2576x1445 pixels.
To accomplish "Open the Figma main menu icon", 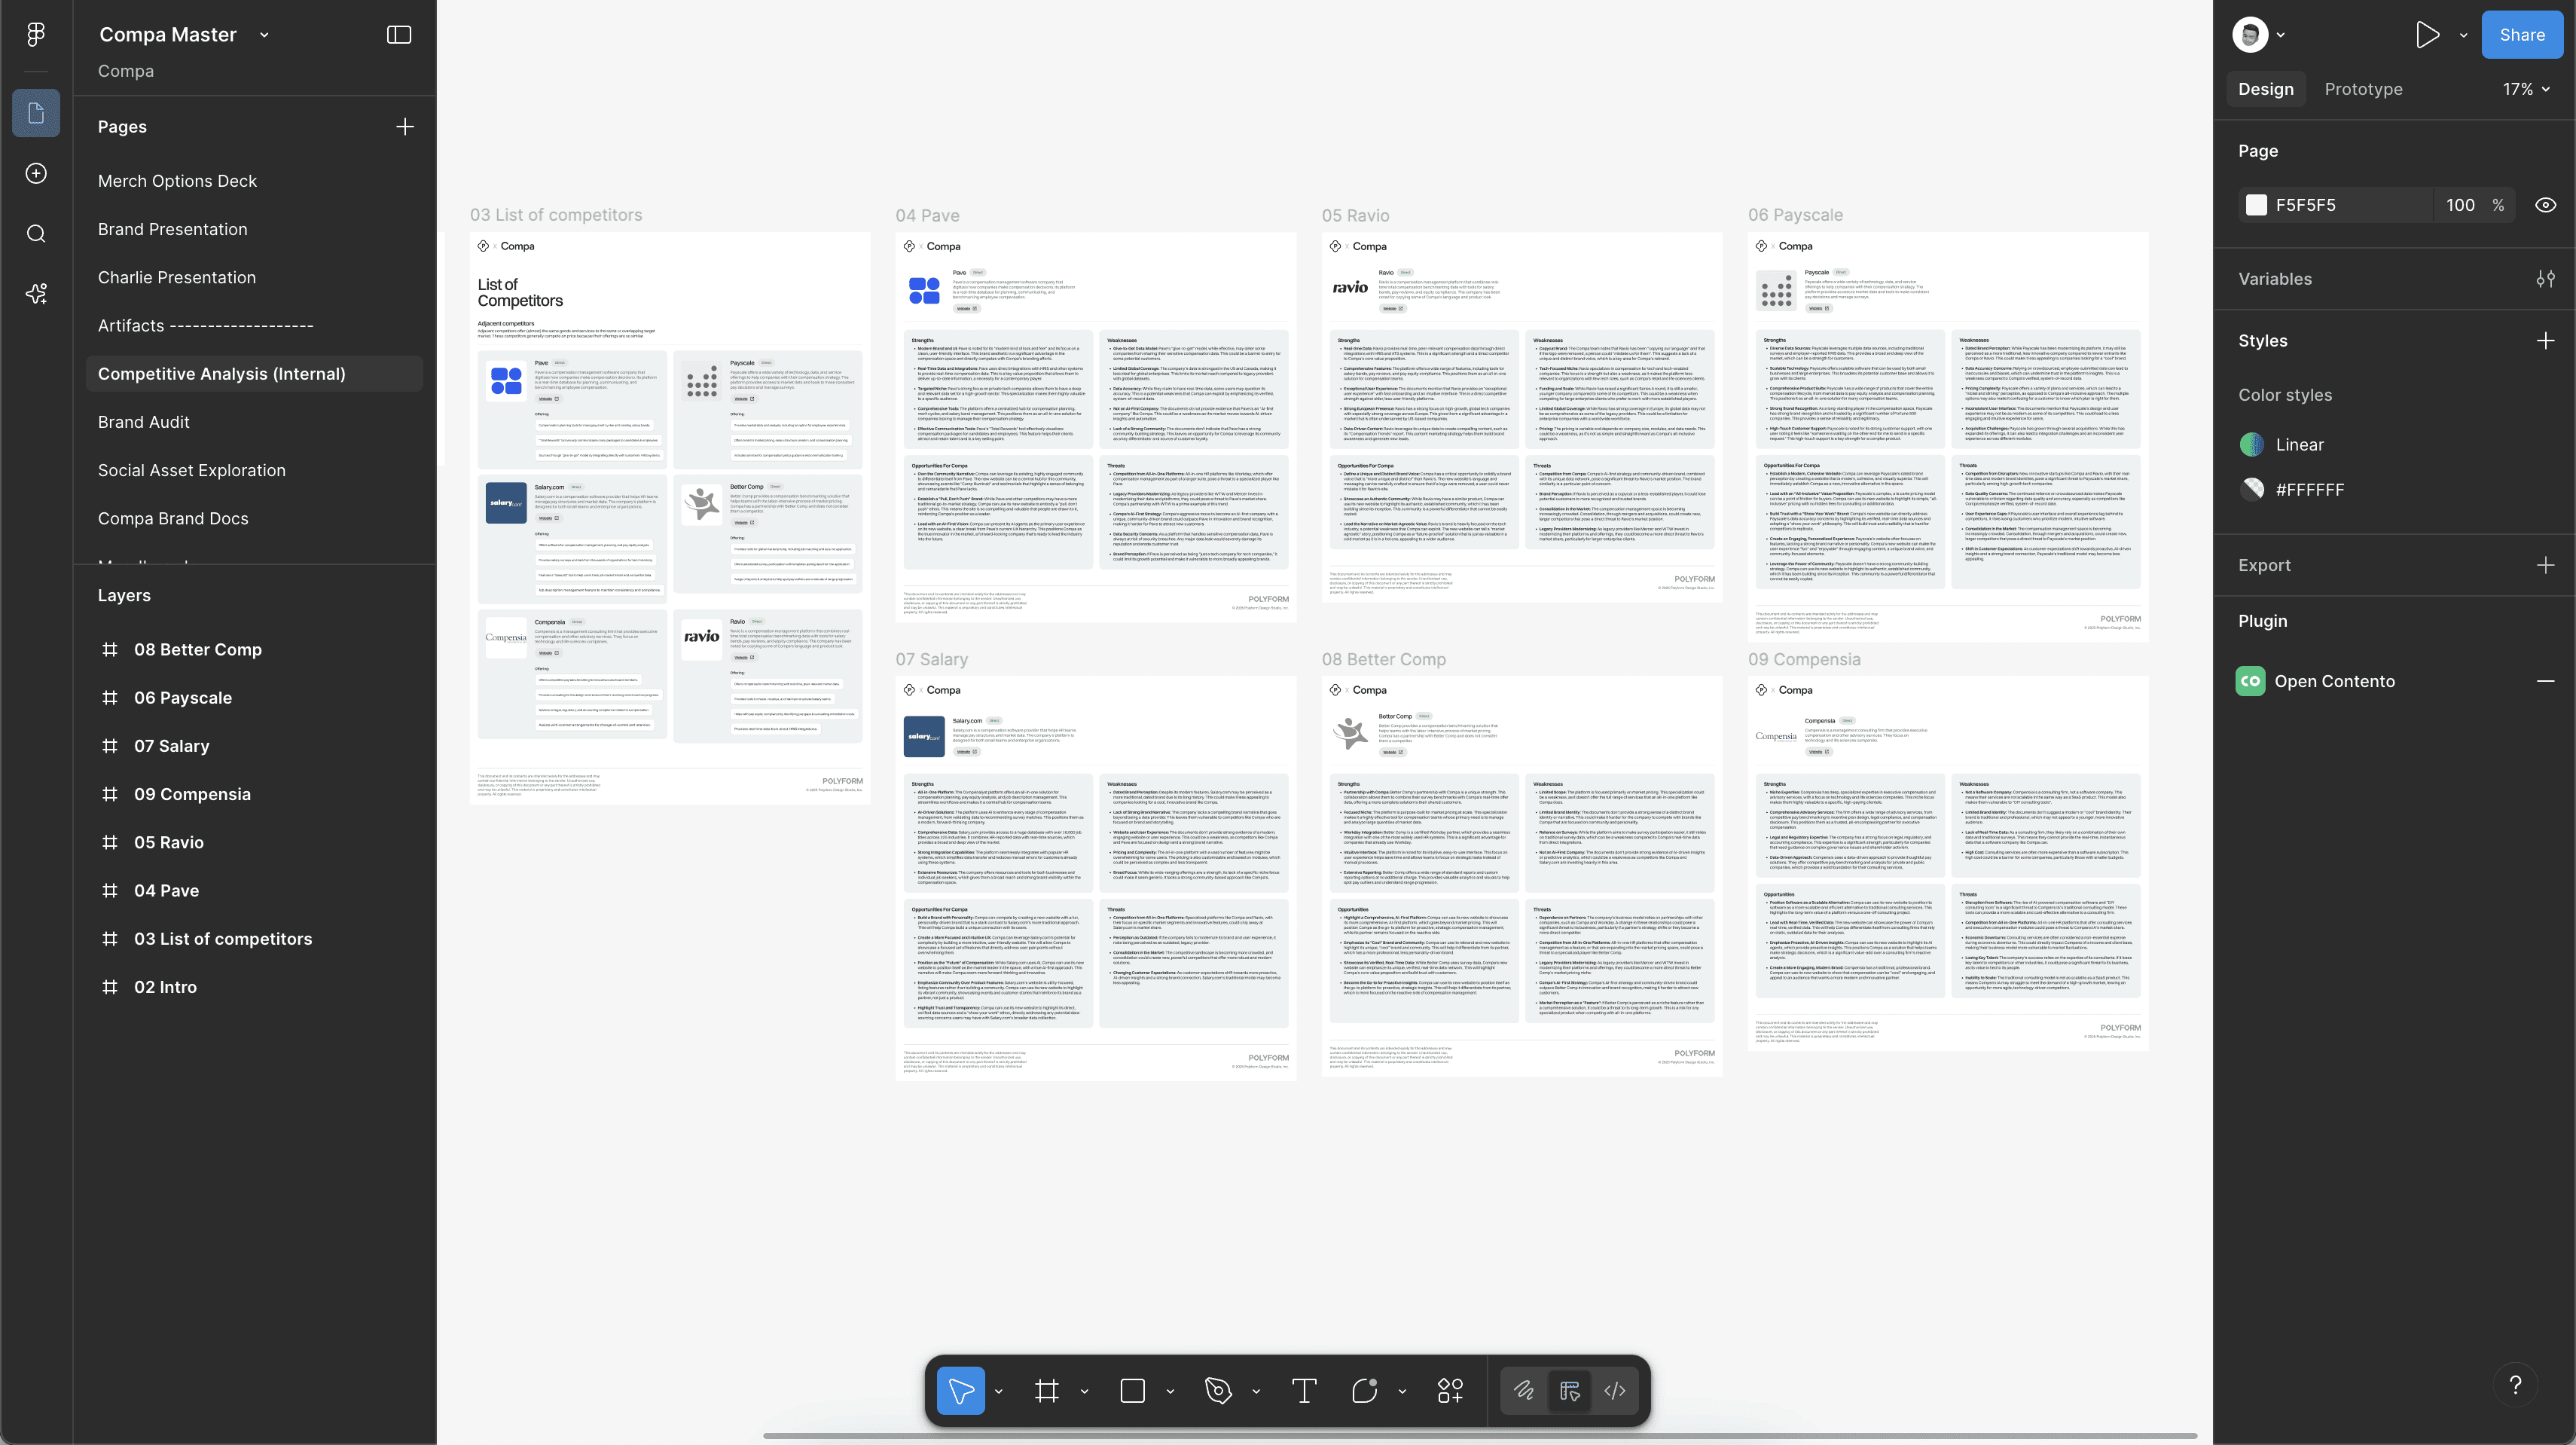I will (x=36, y=34).
